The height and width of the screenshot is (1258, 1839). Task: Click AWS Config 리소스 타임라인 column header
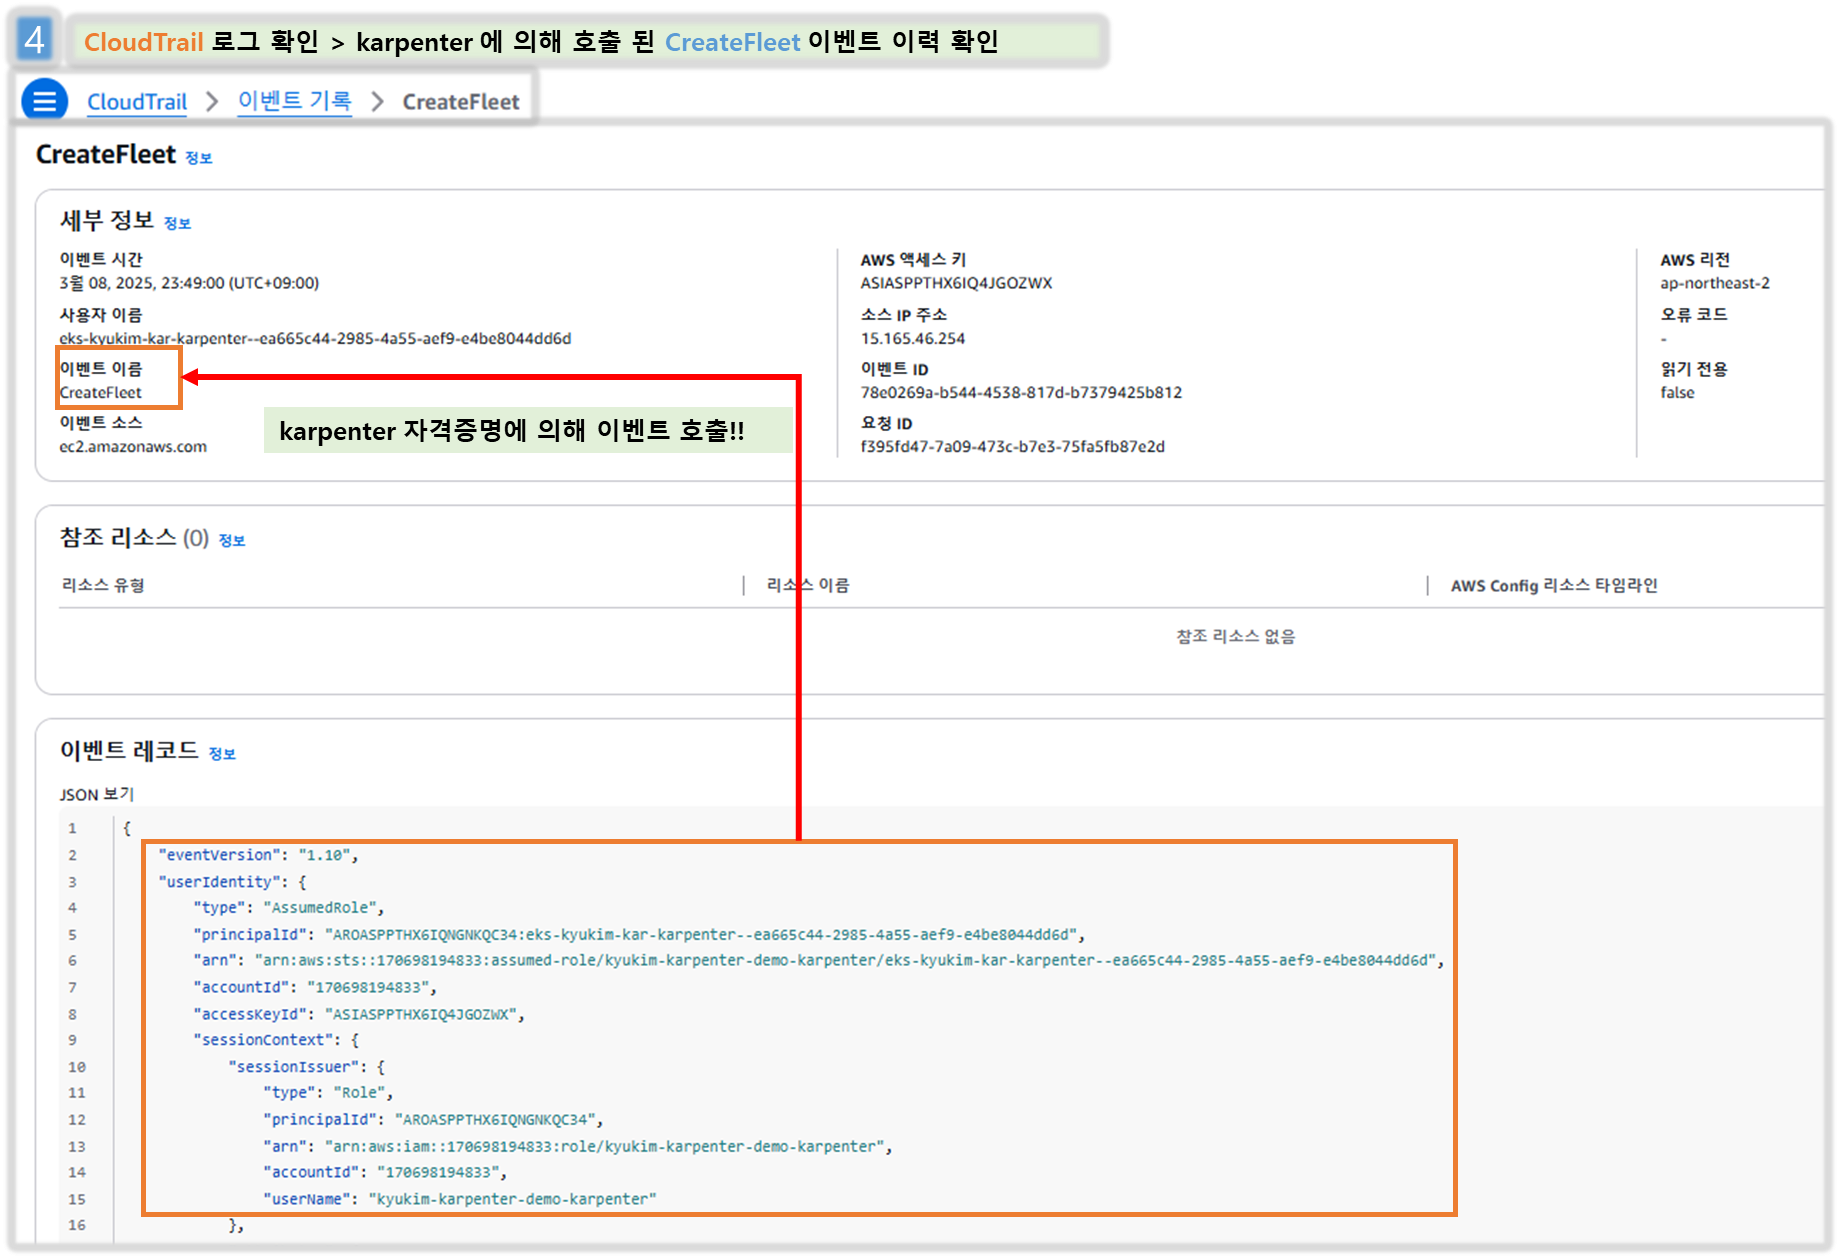click(1554, 585)
